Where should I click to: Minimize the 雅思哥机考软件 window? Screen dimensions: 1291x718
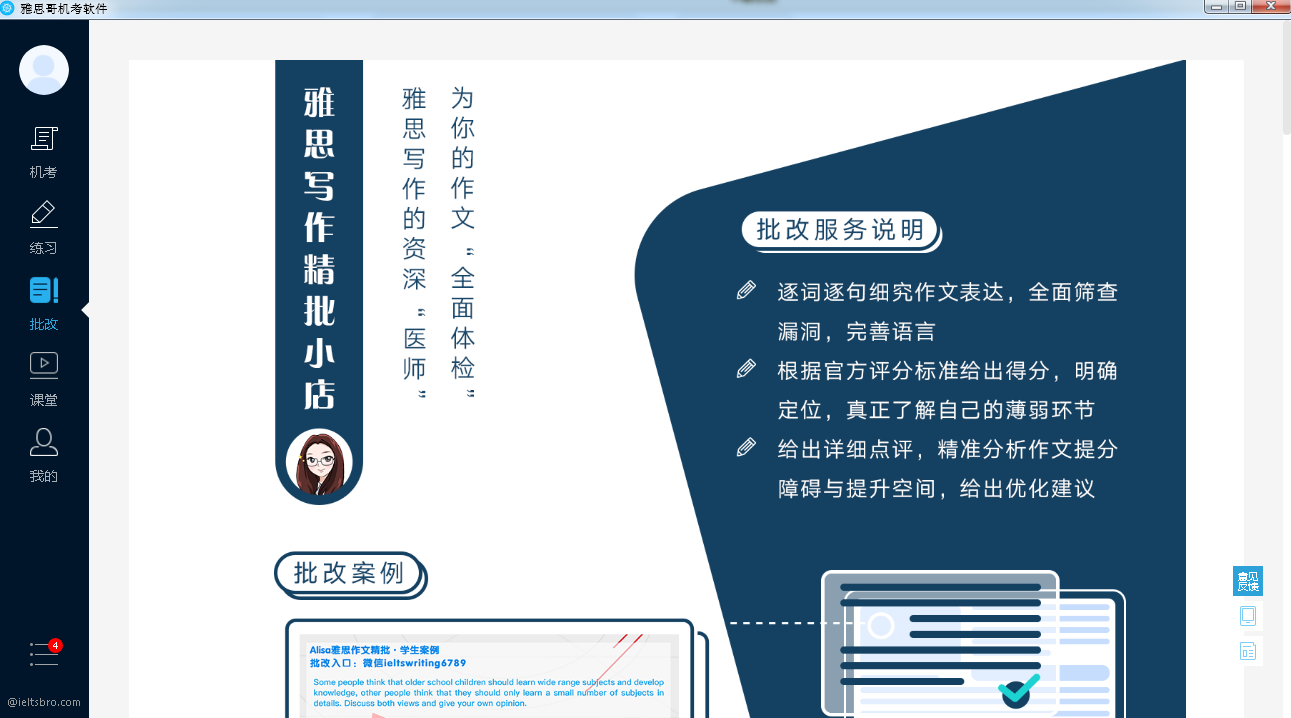point(1216,7)
